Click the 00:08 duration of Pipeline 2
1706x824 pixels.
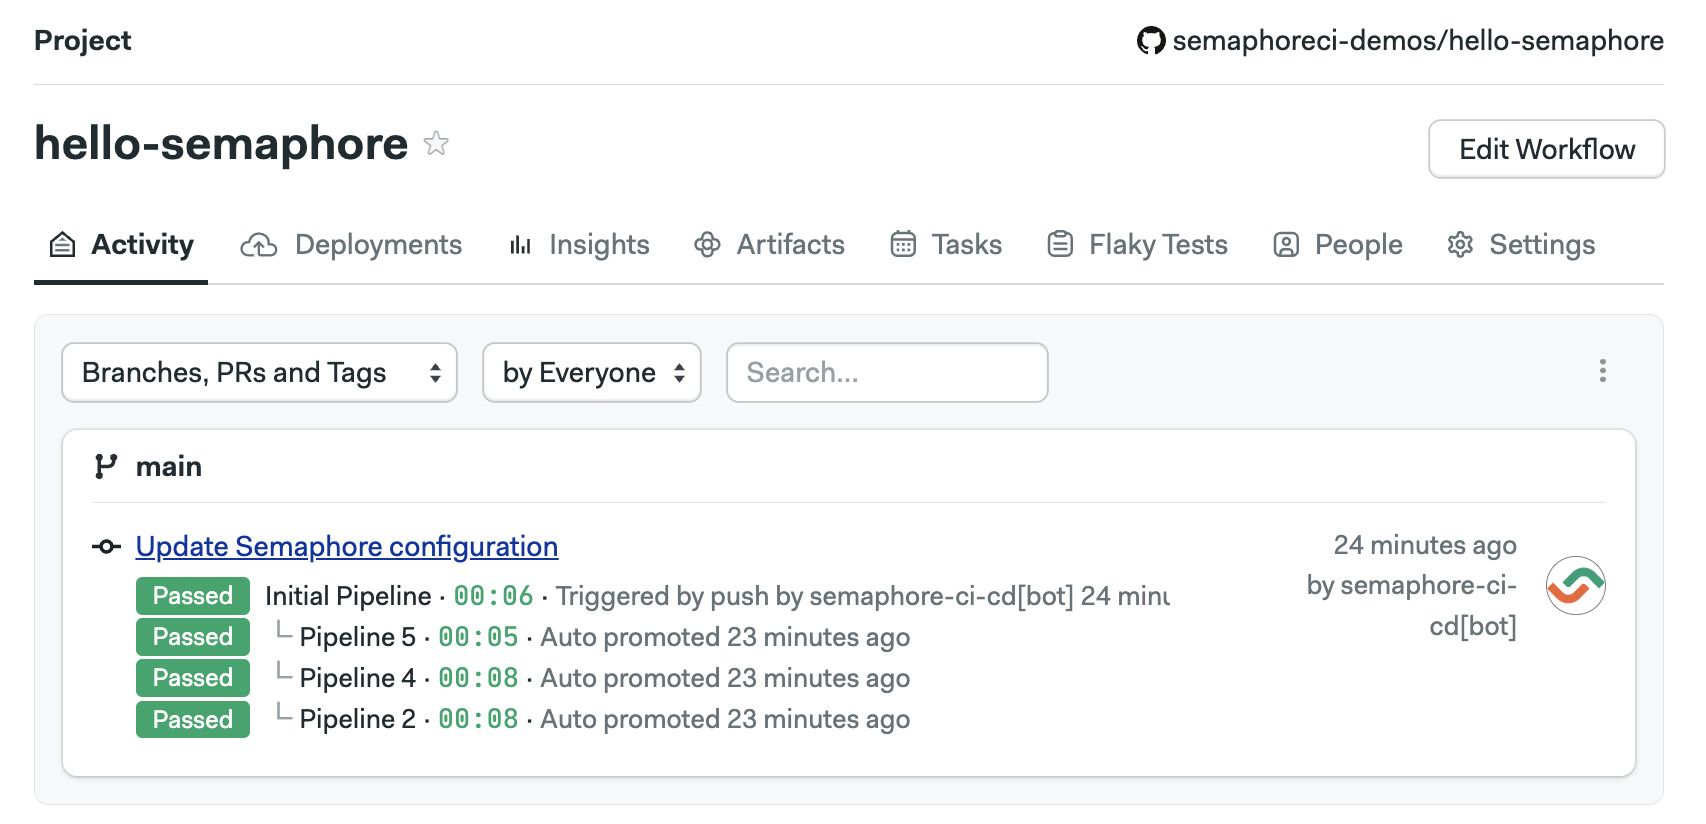click(x=478, y=719)
